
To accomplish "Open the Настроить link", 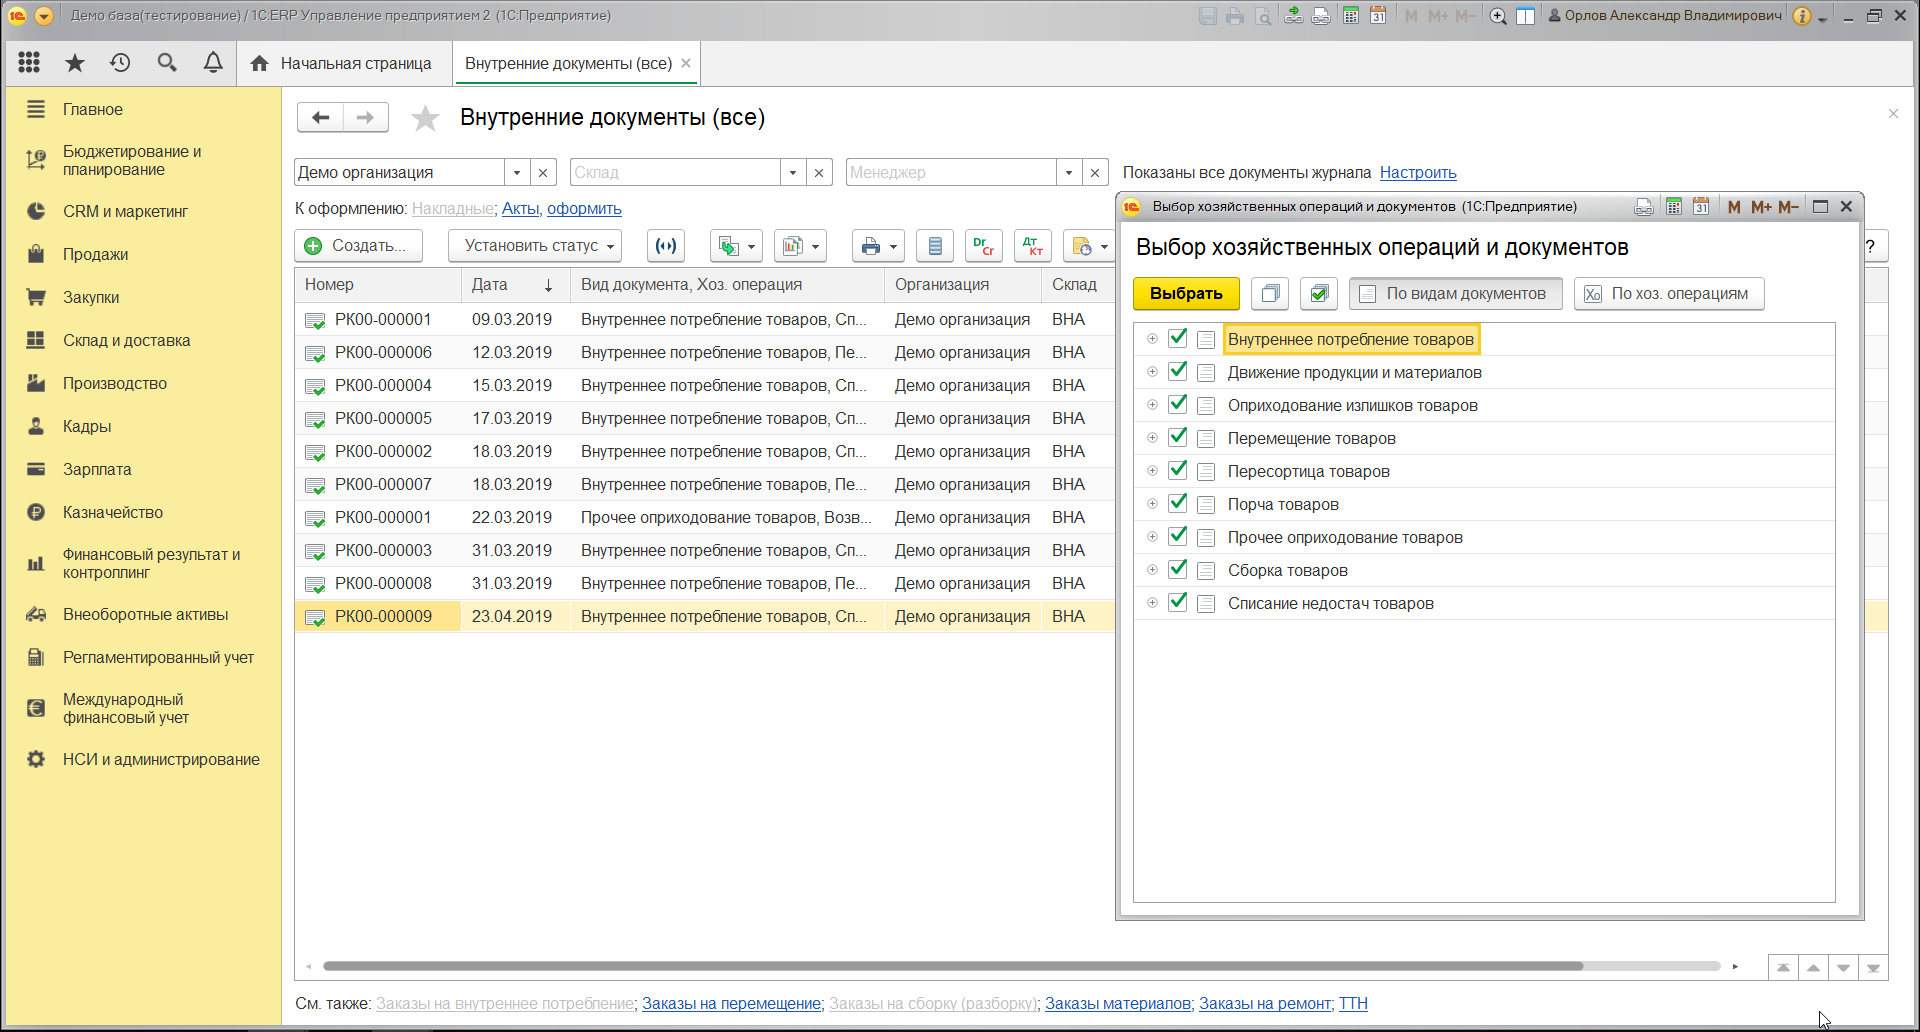I will 1418,172.
